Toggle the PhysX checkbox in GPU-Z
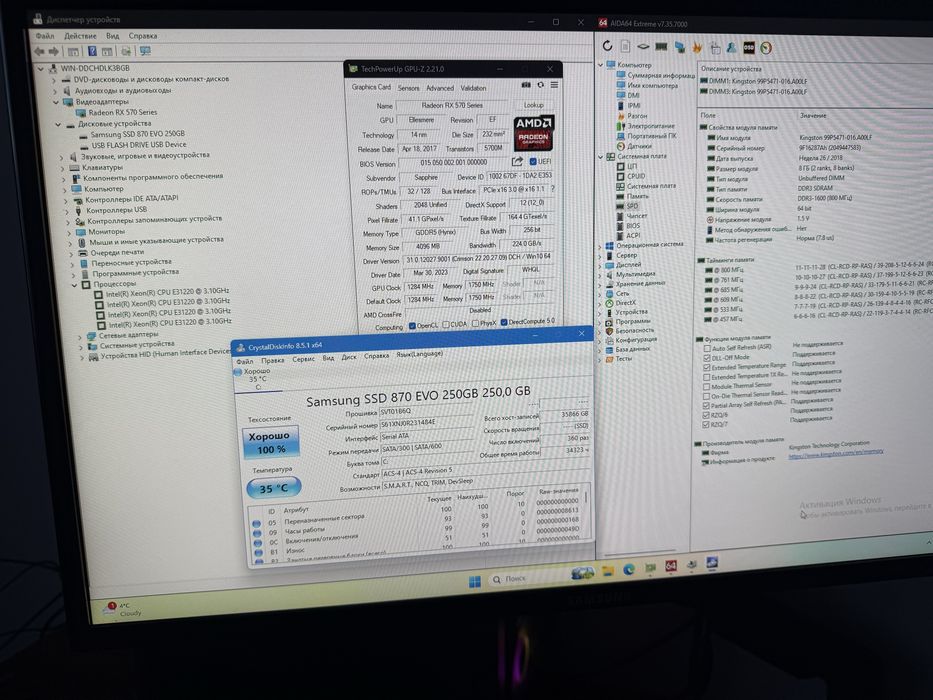 click(x=475, y=323)
